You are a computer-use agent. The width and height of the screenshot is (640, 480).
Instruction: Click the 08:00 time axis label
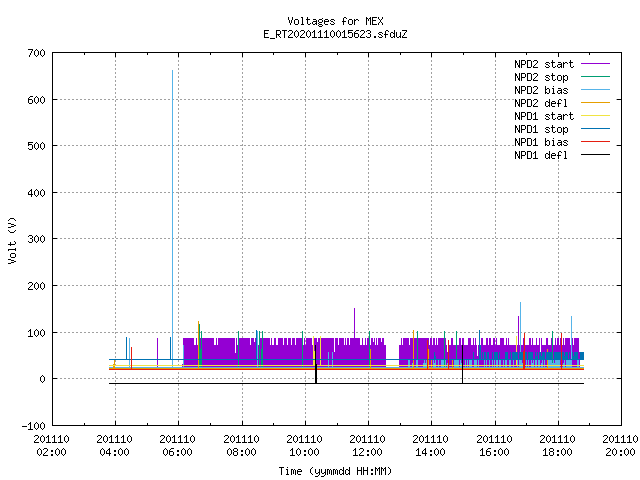pos(242,452)
